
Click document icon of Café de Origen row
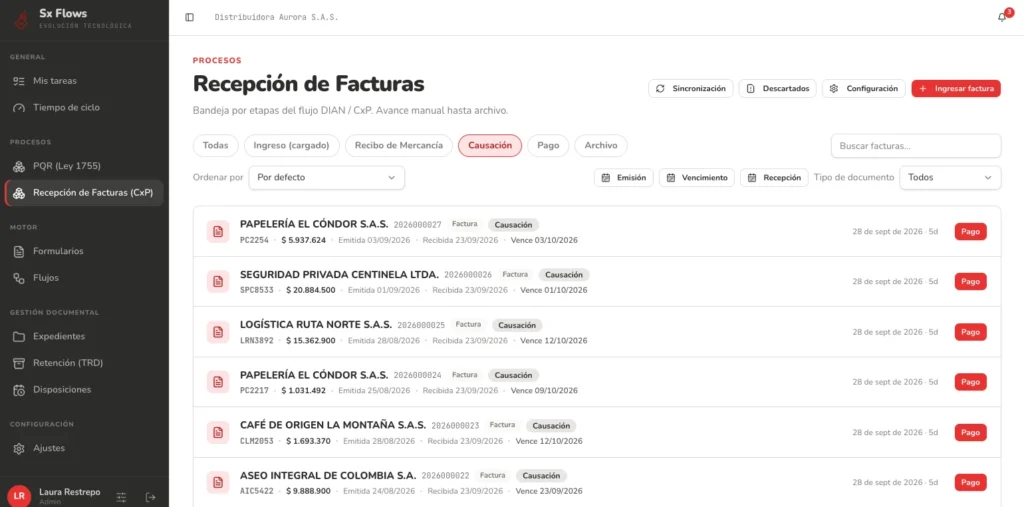point(218,432)
